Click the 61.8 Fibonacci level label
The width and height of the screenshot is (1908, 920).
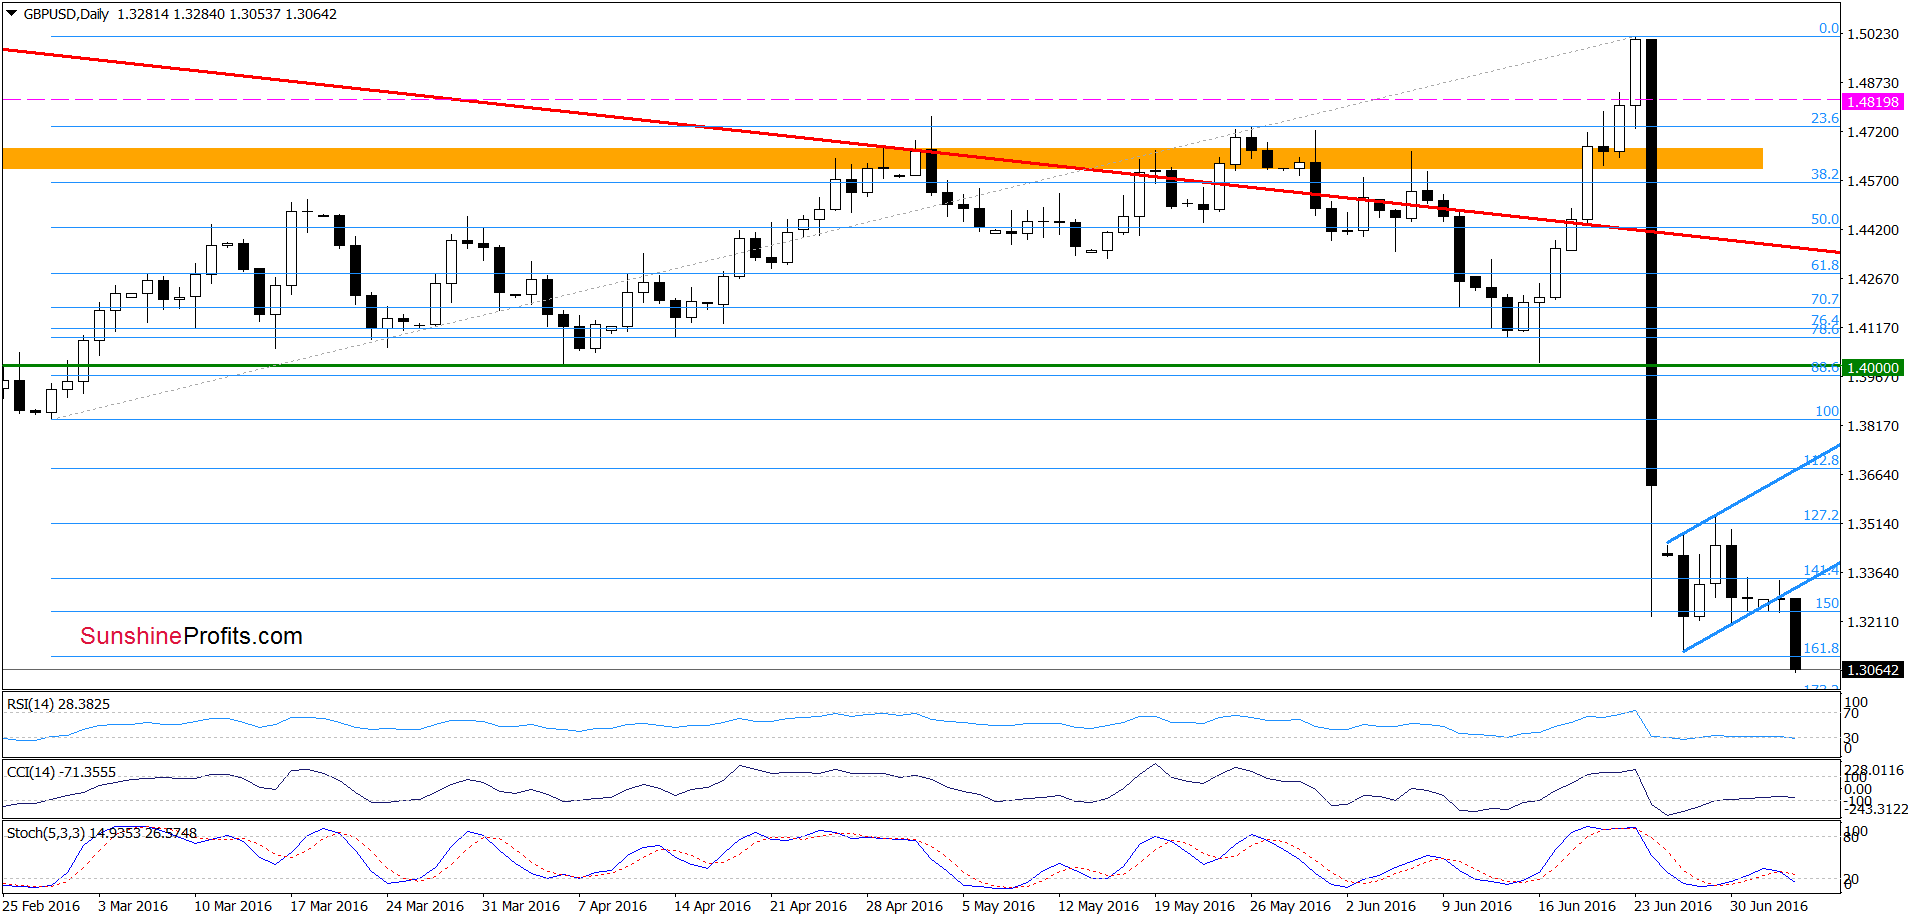(x=1825, y=265)
